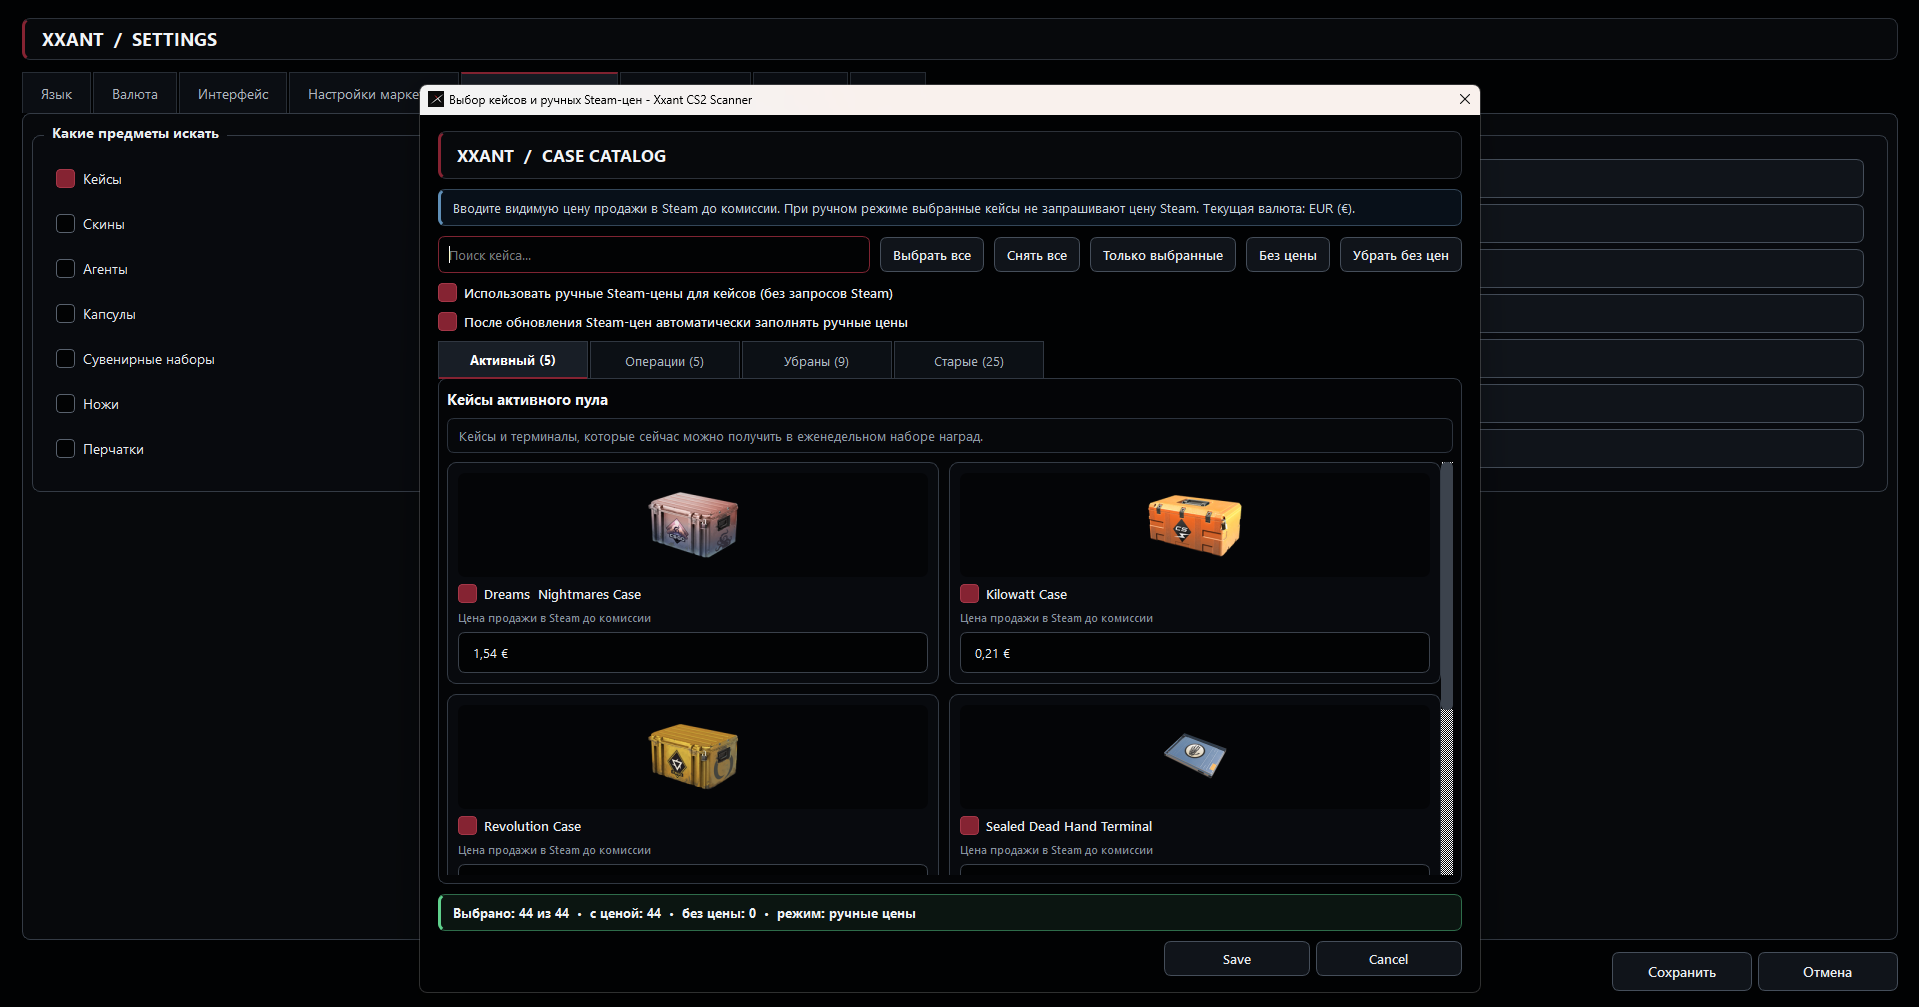The image size is (1919, 1007).
Task: Click Отмена in the settings window
Action: (x=1828, y=972)
